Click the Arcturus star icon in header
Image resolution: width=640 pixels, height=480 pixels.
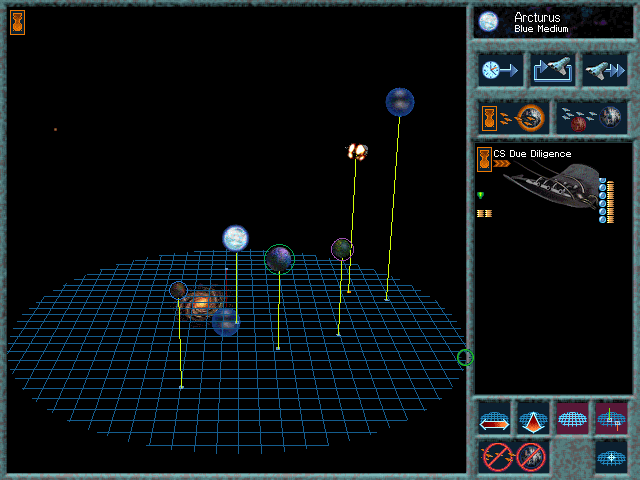click(488, 21)
